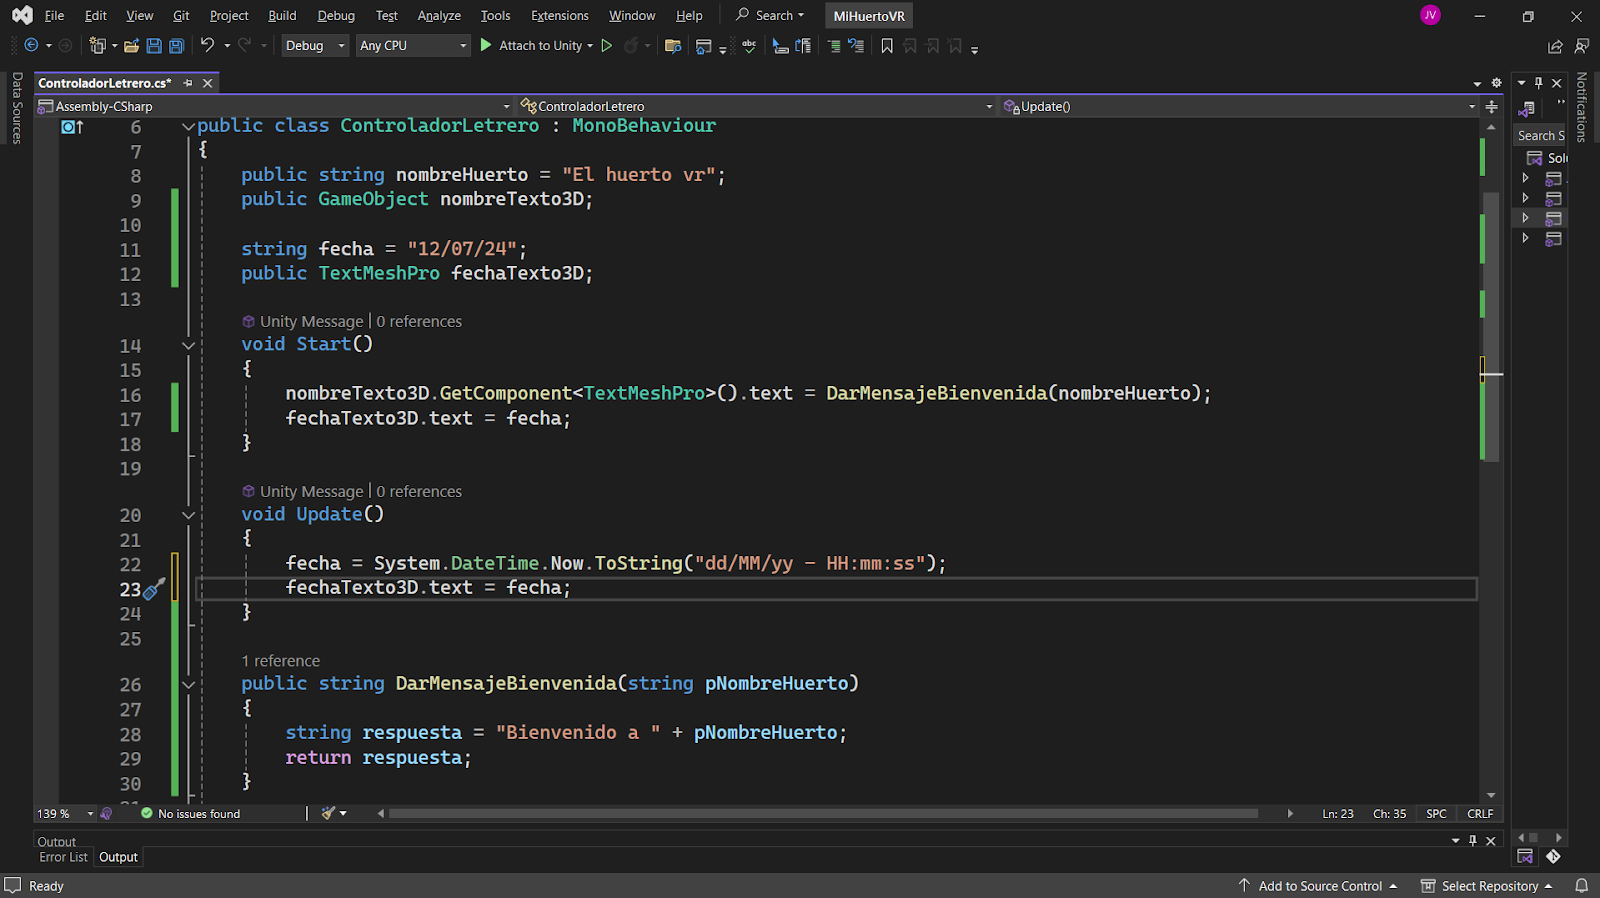Collapse the ControladorLetrero class code block
1600x898 pixels.
click(188, 127)
